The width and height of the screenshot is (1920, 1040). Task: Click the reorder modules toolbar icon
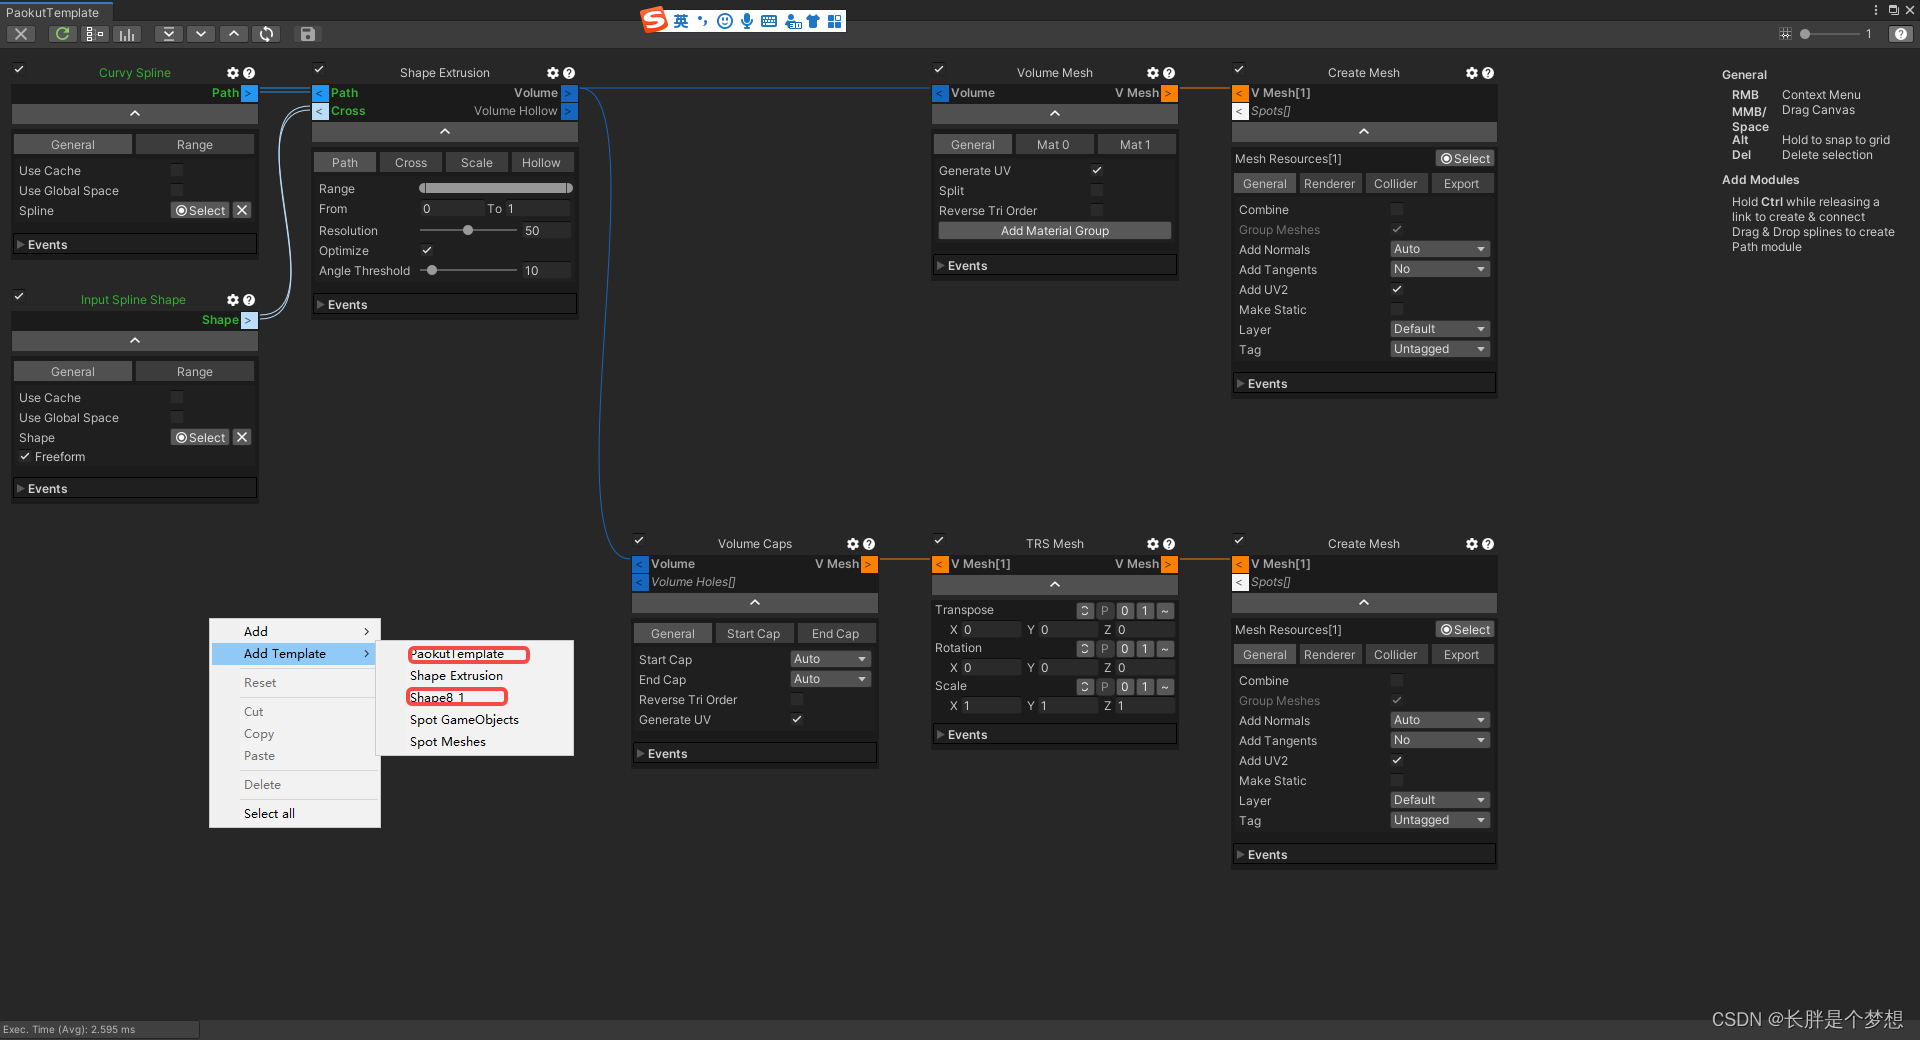[95, 34]
